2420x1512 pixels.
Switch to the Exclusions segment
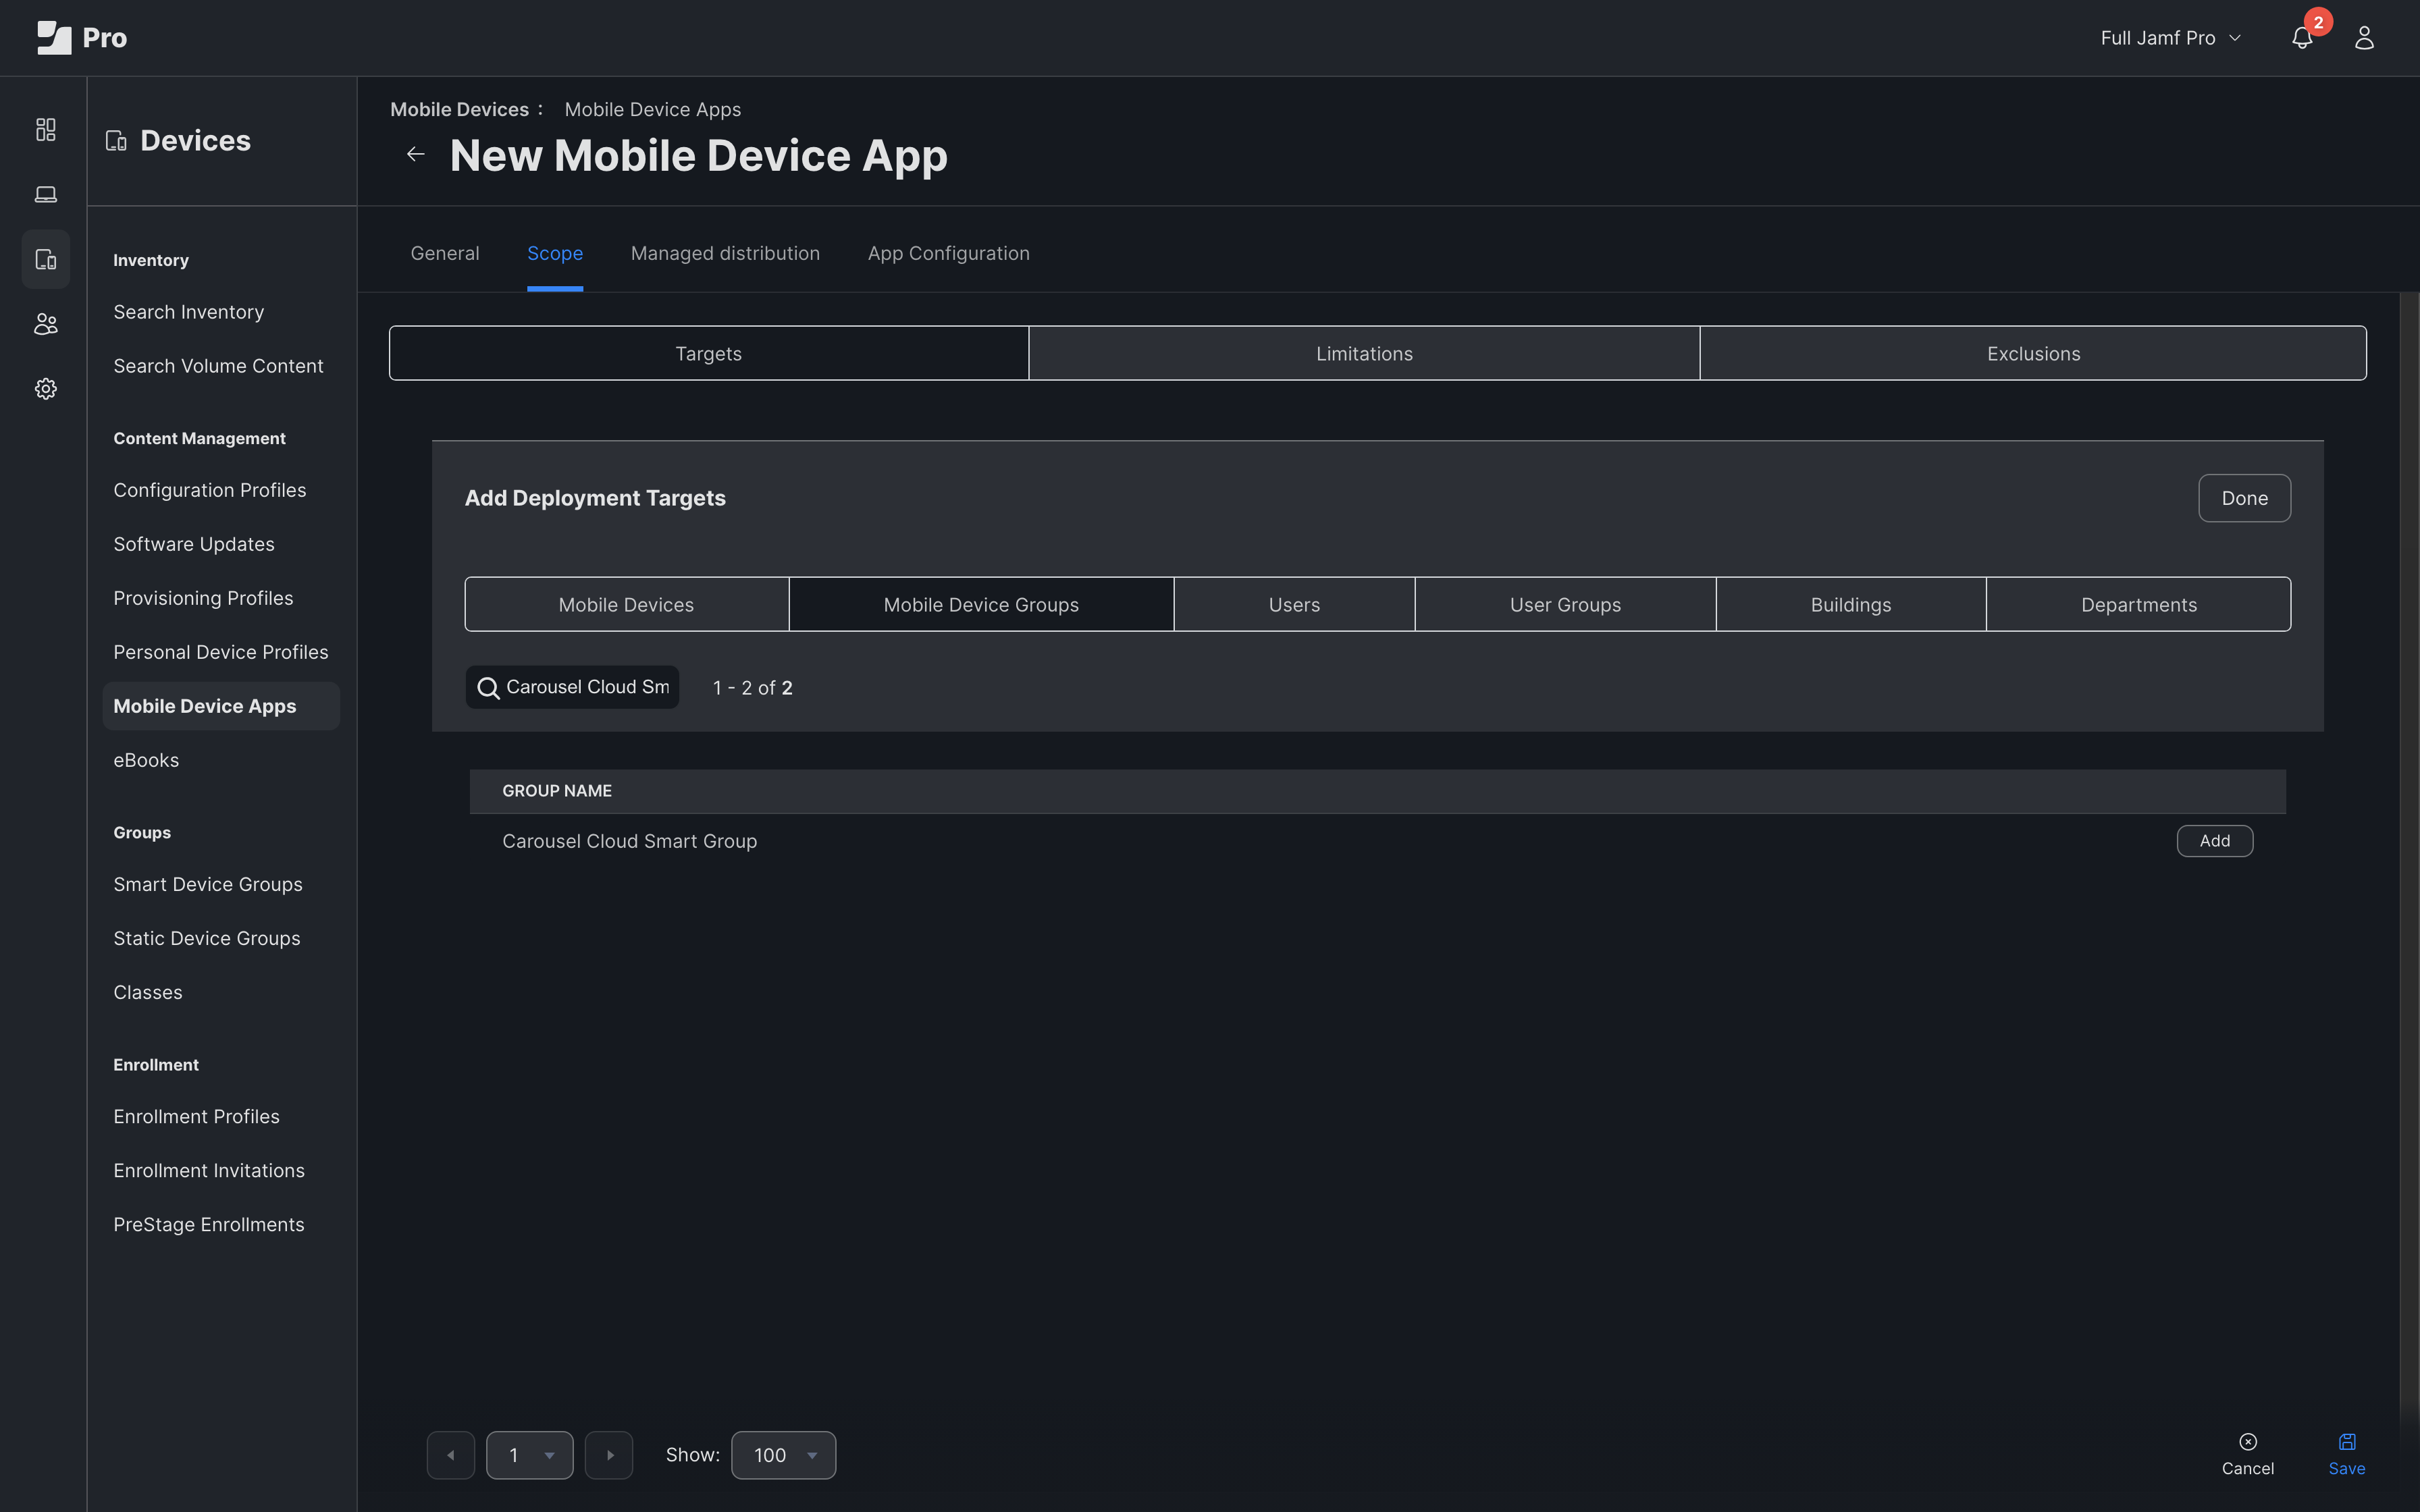click(x=2033, y=353)
